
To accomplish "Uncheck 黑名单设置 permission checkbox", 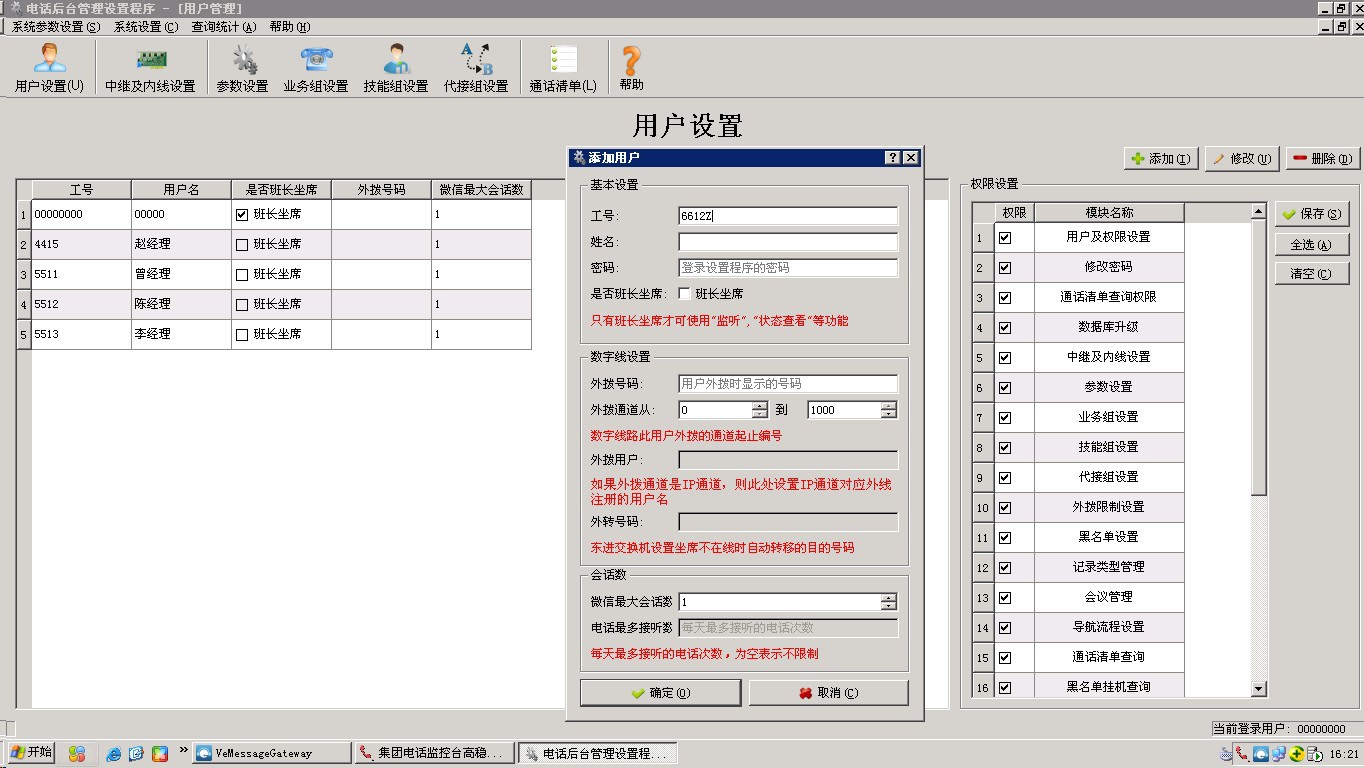I will 1005,538.
